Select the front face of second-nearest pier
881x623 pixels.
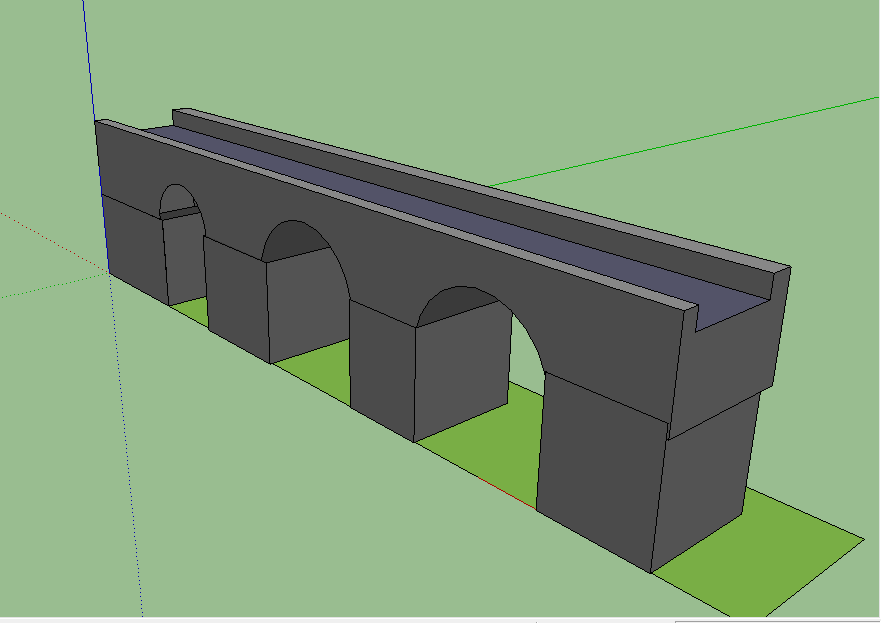[382, 372]
